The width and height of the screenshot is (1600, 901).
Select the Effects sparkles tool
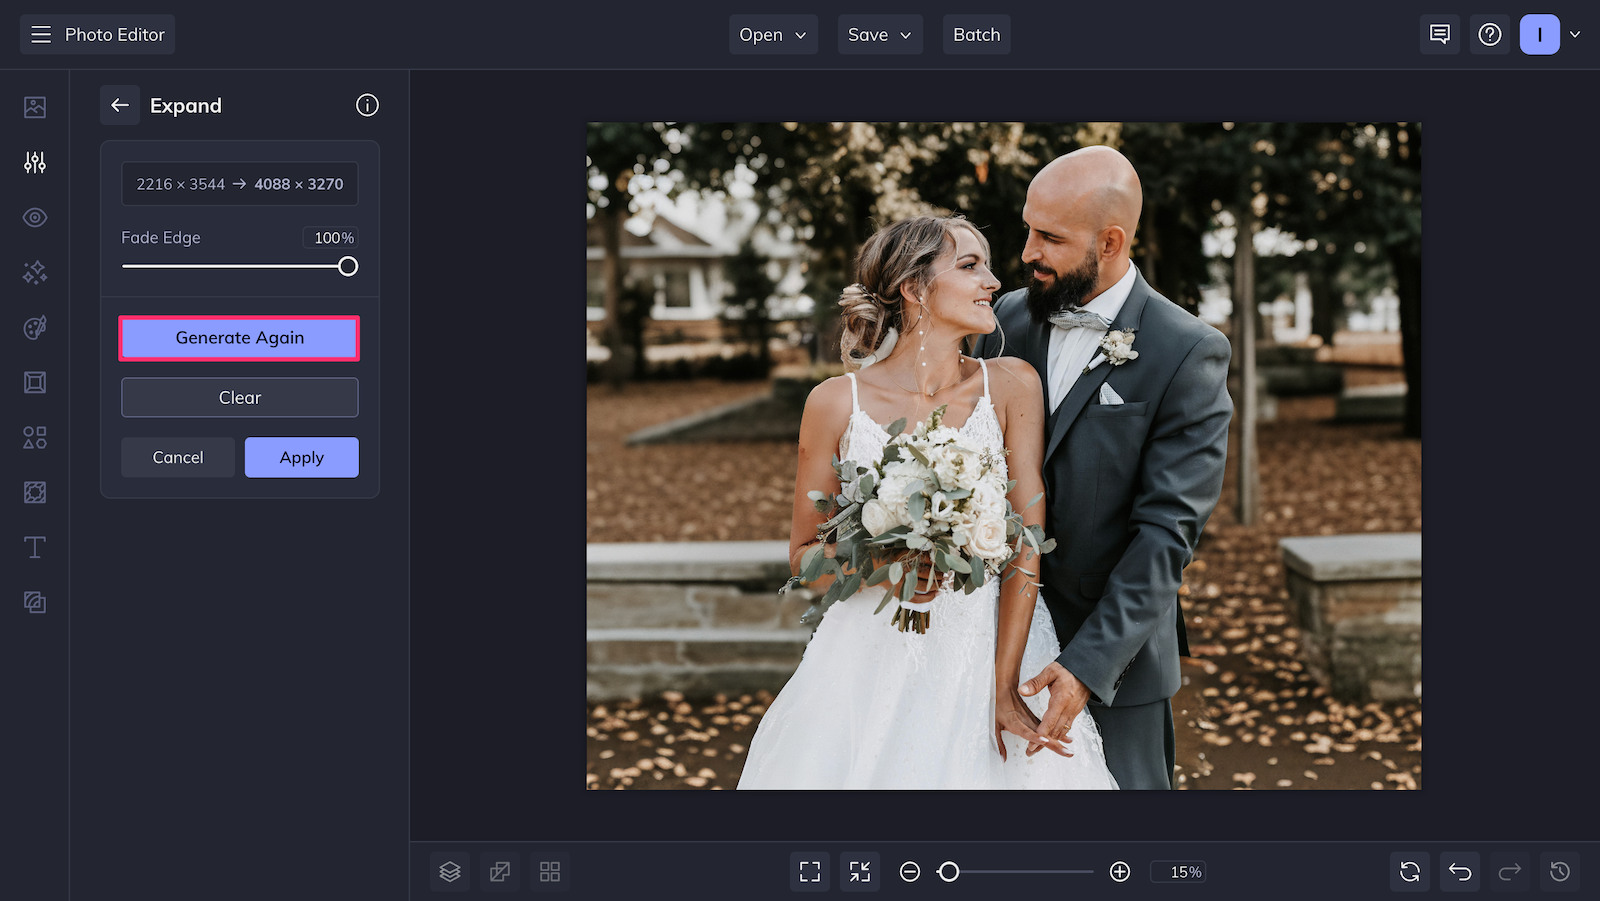[x=34, y=272]
